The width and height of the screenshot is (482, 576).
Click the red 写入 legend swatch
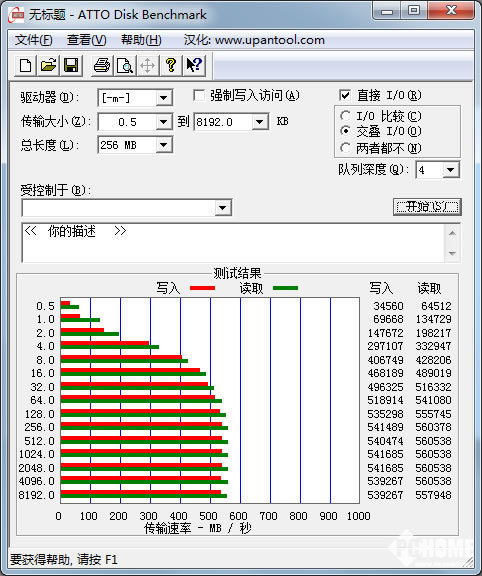[202, 288]
